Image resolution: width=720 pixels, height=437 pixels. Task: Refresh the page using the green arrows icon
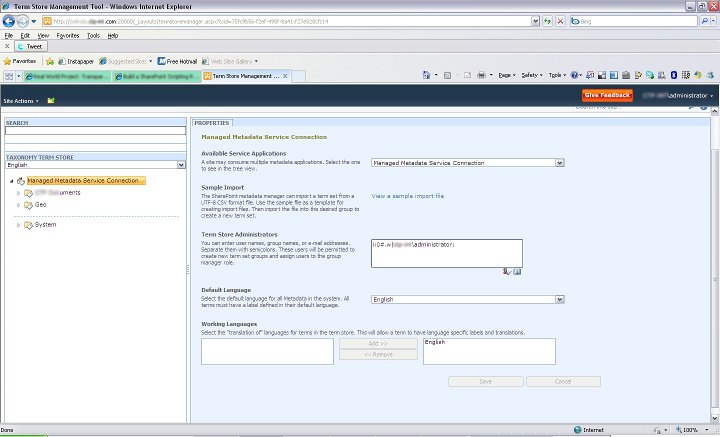click(x=547, y=21)
